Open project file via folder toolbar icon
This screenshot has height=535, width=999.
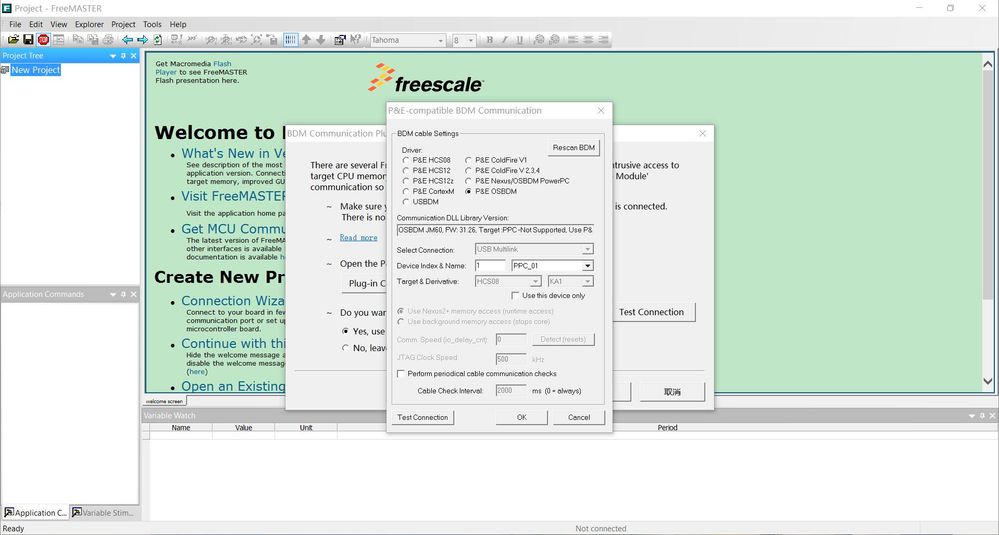pyautogui.click(x=13, y=39)
